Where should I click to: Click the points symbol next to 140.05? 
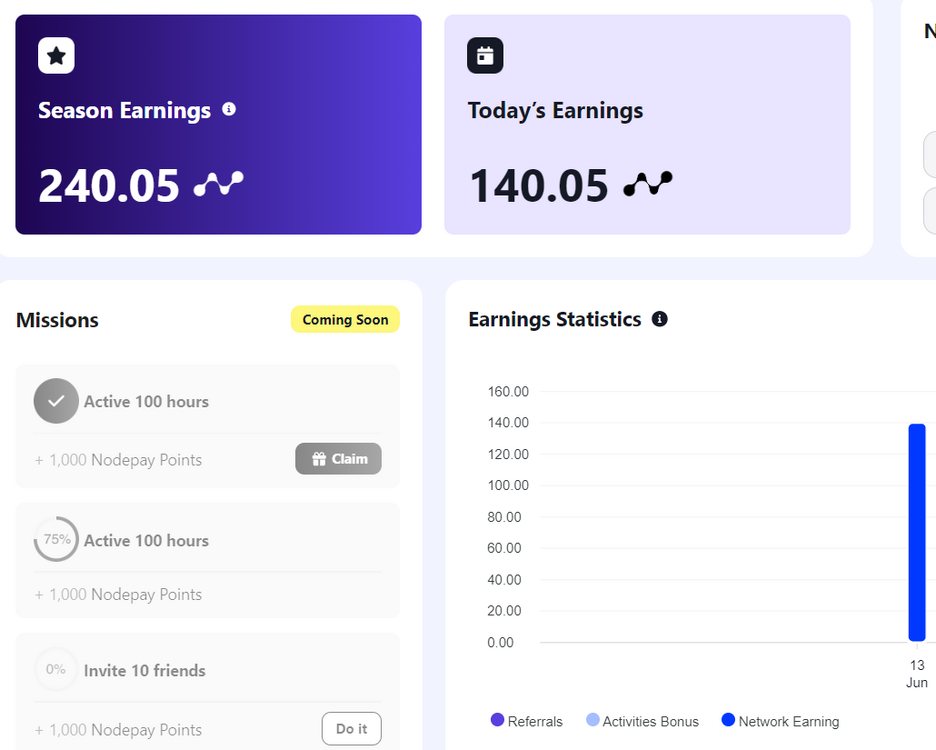[648, 184]
